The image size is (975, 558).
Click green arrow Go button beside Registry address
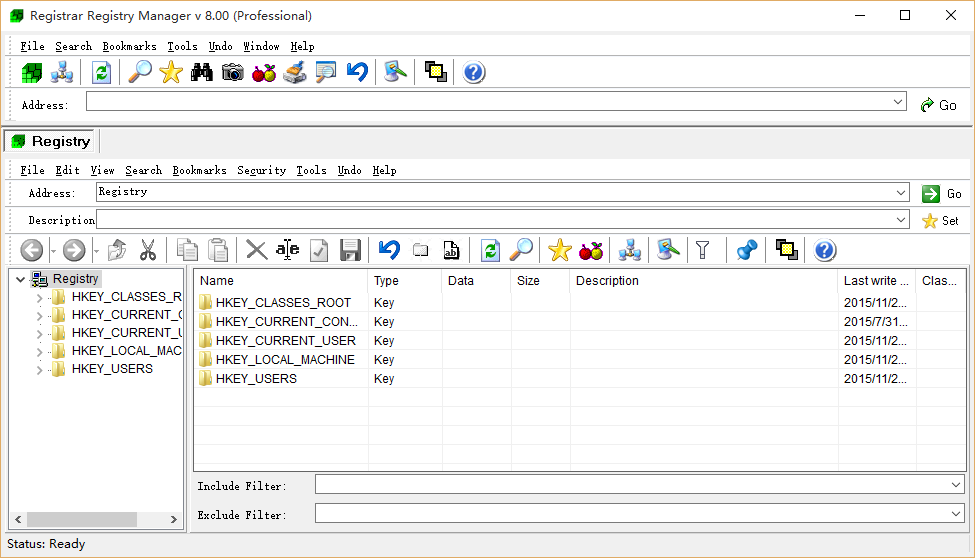tap(941, 194)
